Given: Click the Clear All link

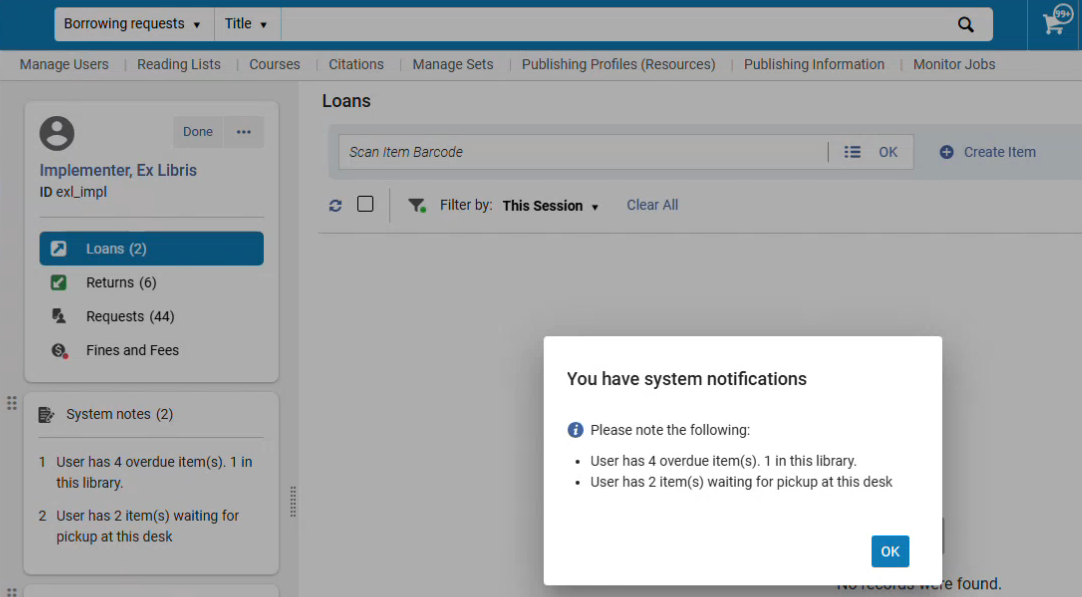Looking at the screenshot, I should click(x=652, y=205).
